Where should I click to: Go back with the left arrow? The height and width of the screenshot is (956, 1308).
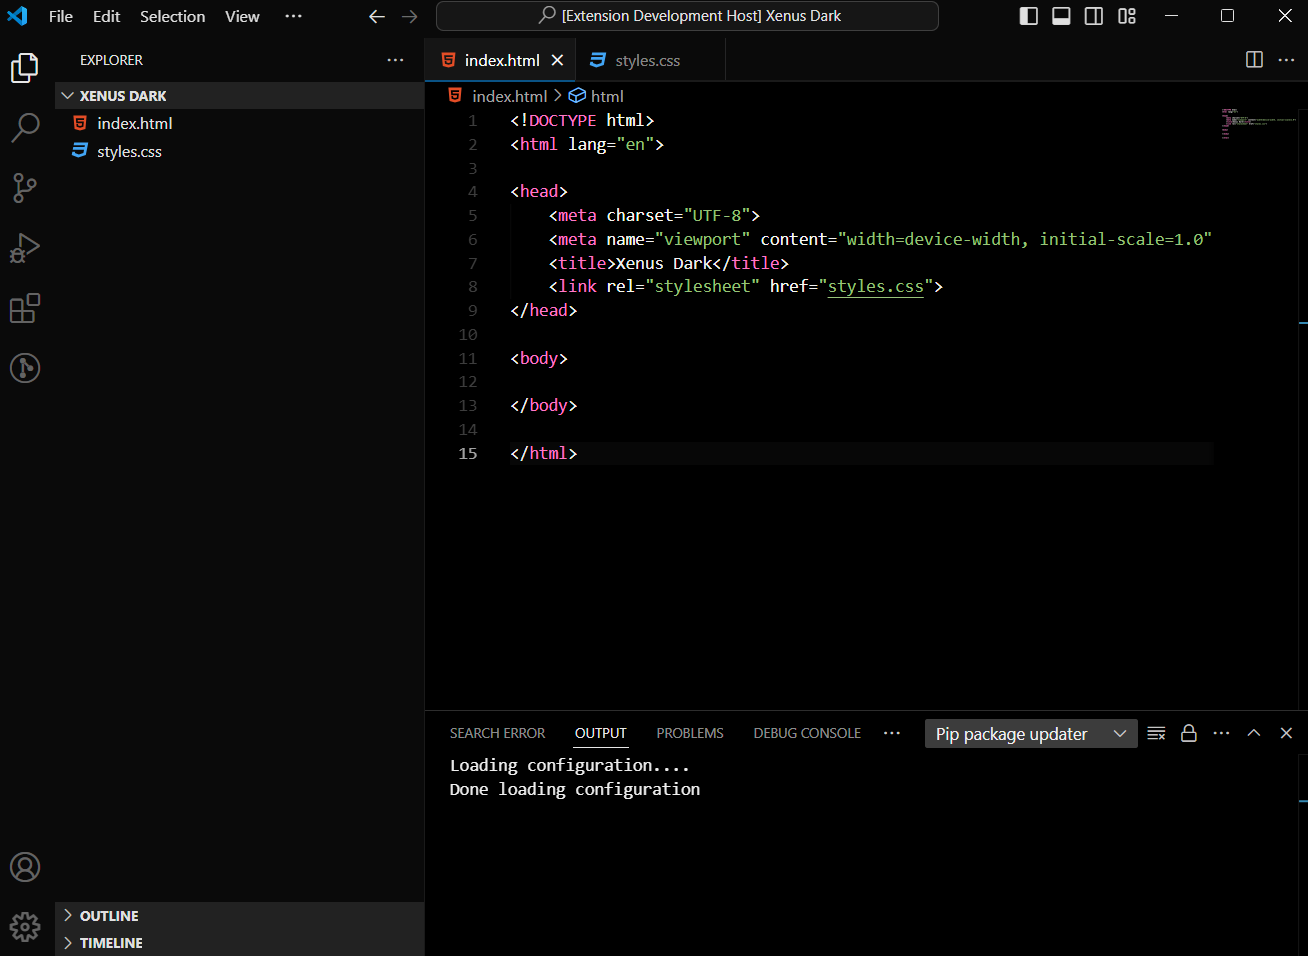(376, 16)
